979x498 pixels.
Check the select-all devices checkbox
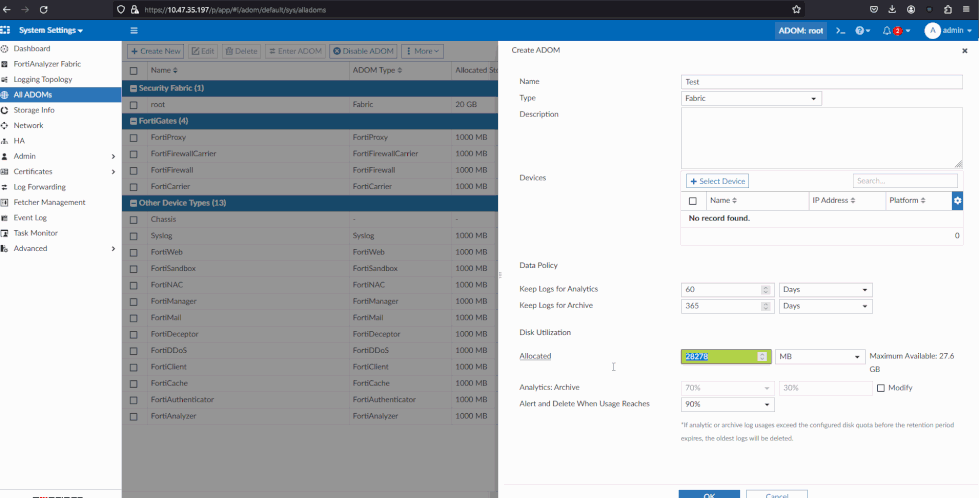pyautogui.click(x=693, y=201)
